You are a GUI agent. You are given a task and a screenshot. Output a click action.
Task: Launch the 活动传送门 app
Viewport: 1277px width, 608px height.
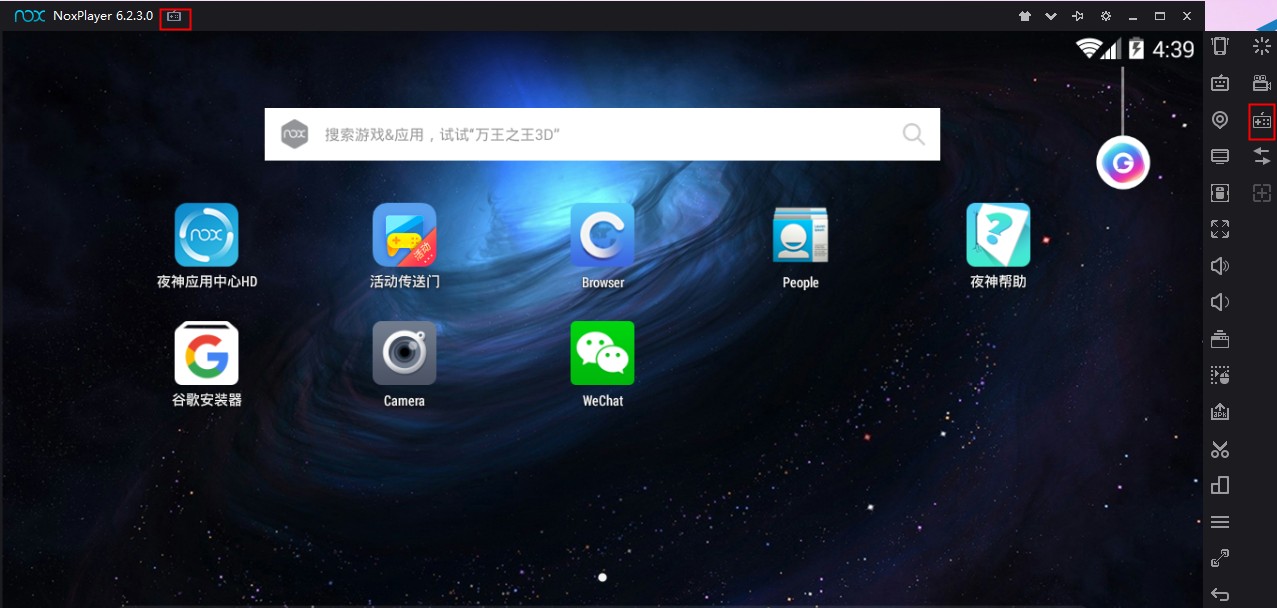point(405,235)
